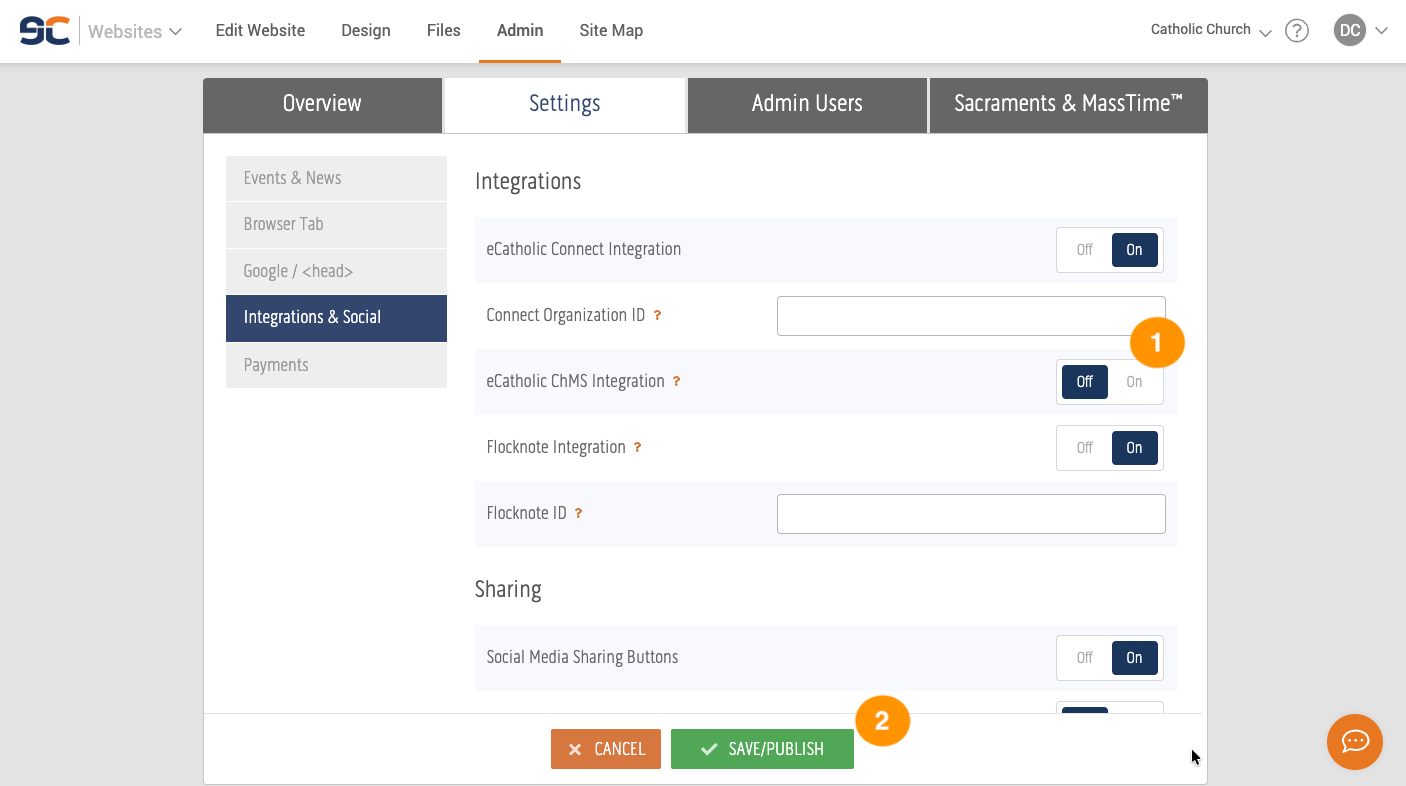Open Google / <head> settings
This screenshot has height=786, width=1406.
336,271
